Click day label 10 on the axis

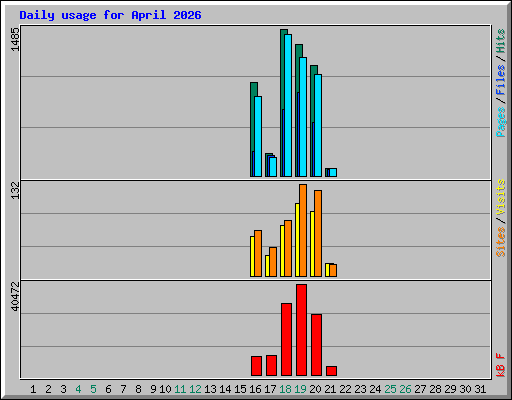point(165,389)
